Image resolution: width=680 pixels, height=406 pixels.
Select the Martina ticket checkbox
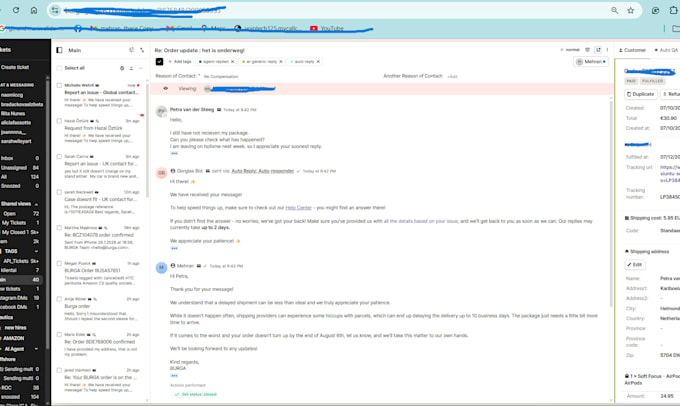[59, 228]
